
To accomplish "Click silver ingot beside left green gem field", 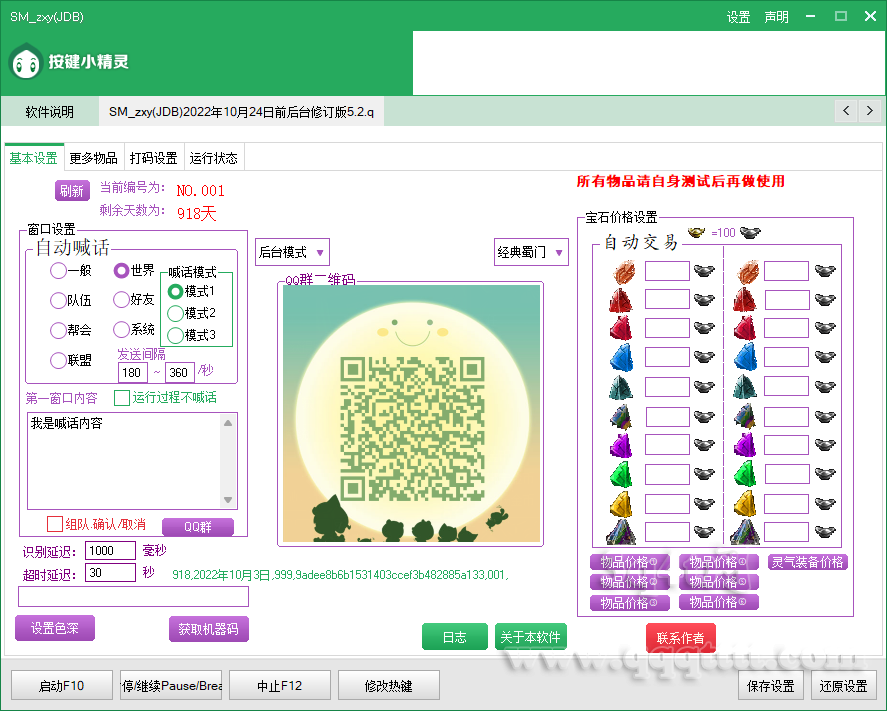I will tap(704, 473).
